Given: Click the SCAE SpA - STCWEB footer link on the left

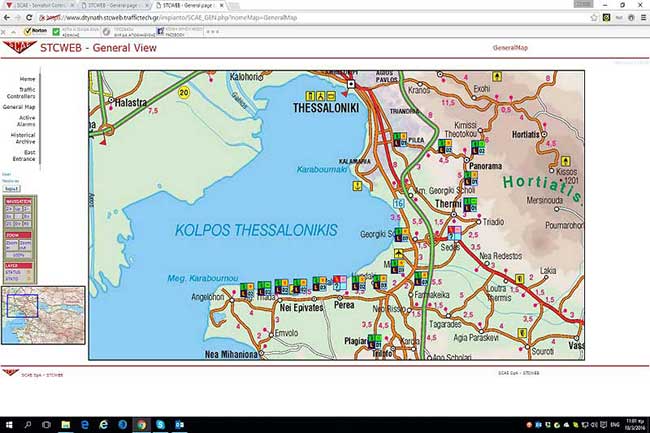Looking at the screenshot, I should pyautogui.click(x=42, y=375).
